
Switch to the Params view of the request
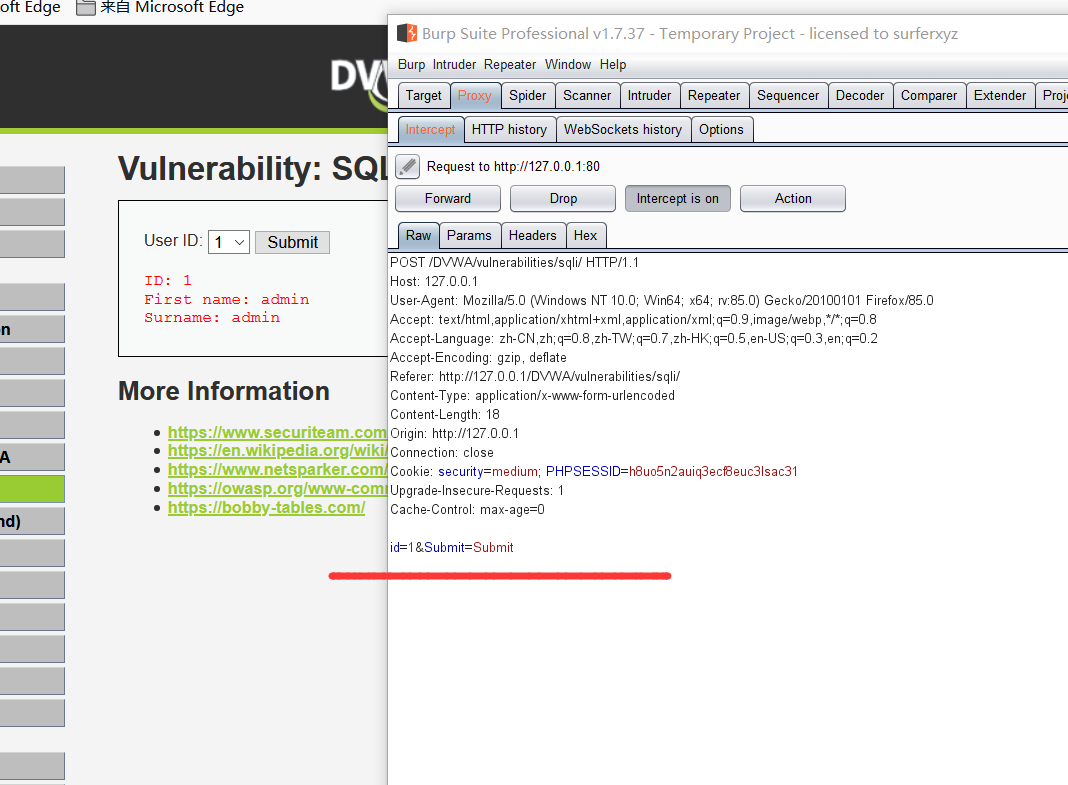[x=469, y=235]
